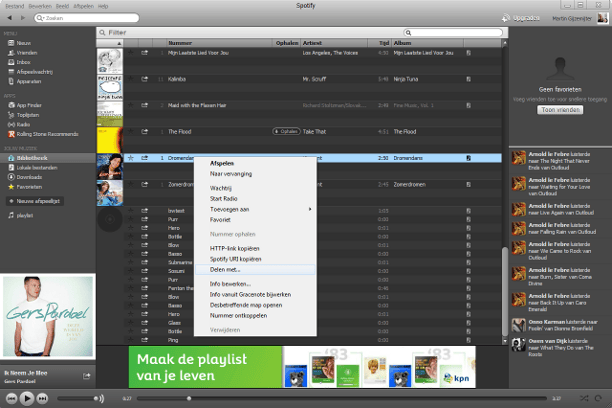Star the selected Dromendans track
Screen dimensions: 612x408
click(x=131, y=158)
